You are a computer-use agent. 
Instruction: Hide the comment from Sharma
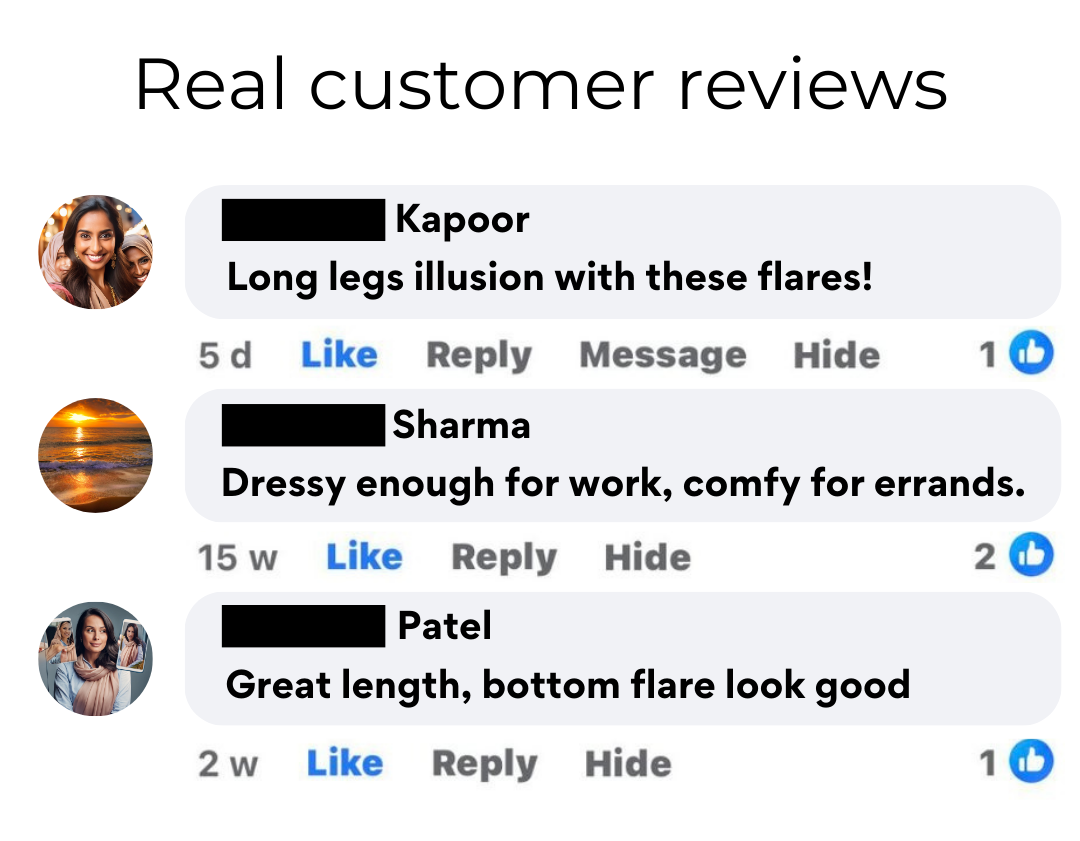point(647,557)
